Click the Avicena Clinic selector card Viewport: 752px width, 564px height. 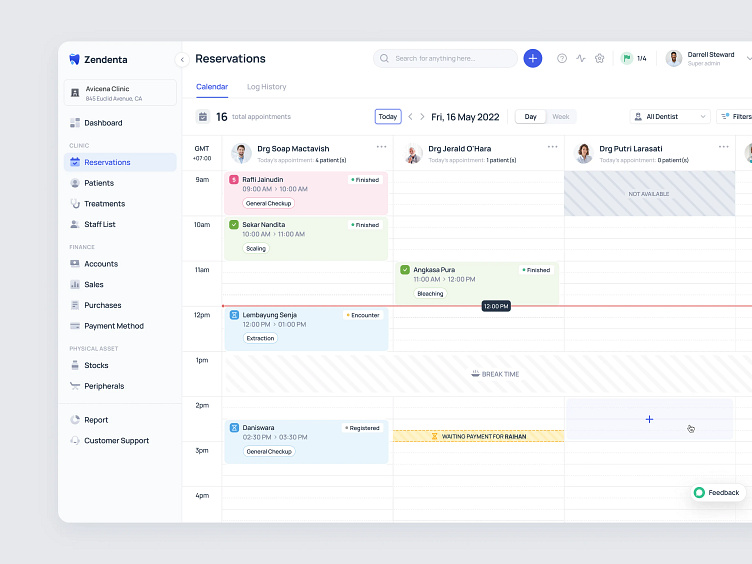(x=120, y=93)
